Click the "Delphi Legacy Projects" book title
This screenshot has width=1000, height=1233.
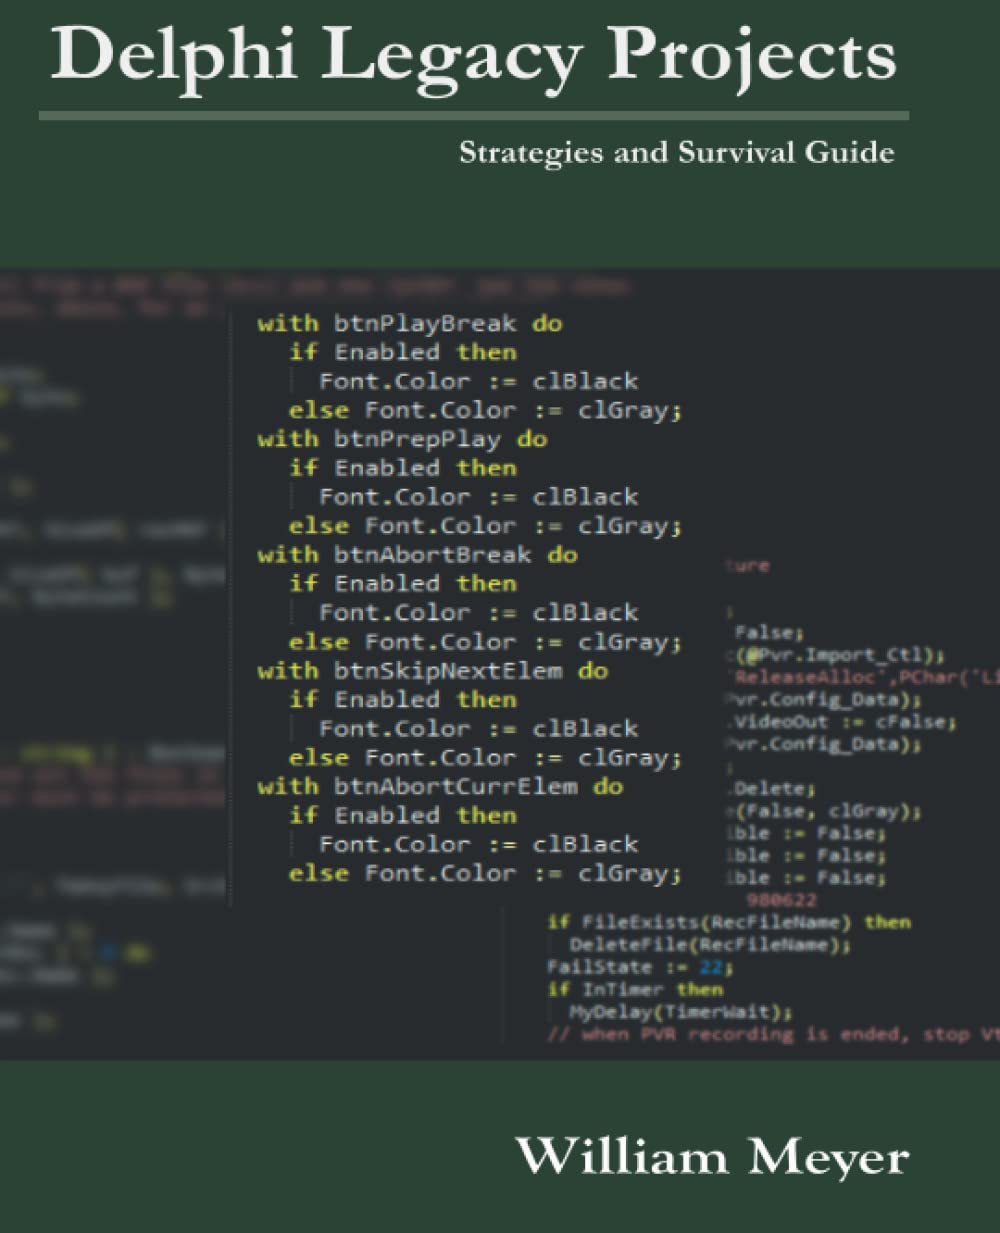(473, 54)
